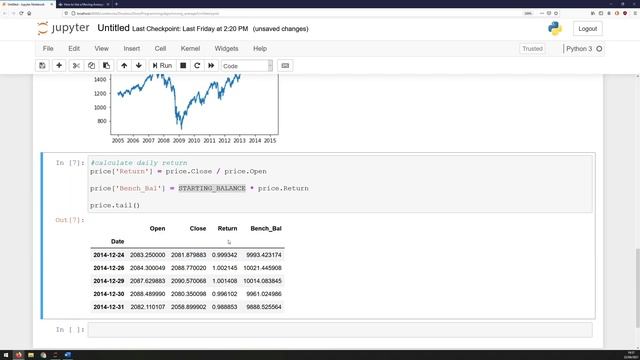
Task: Copy selected cells icon
Action: 91,66
